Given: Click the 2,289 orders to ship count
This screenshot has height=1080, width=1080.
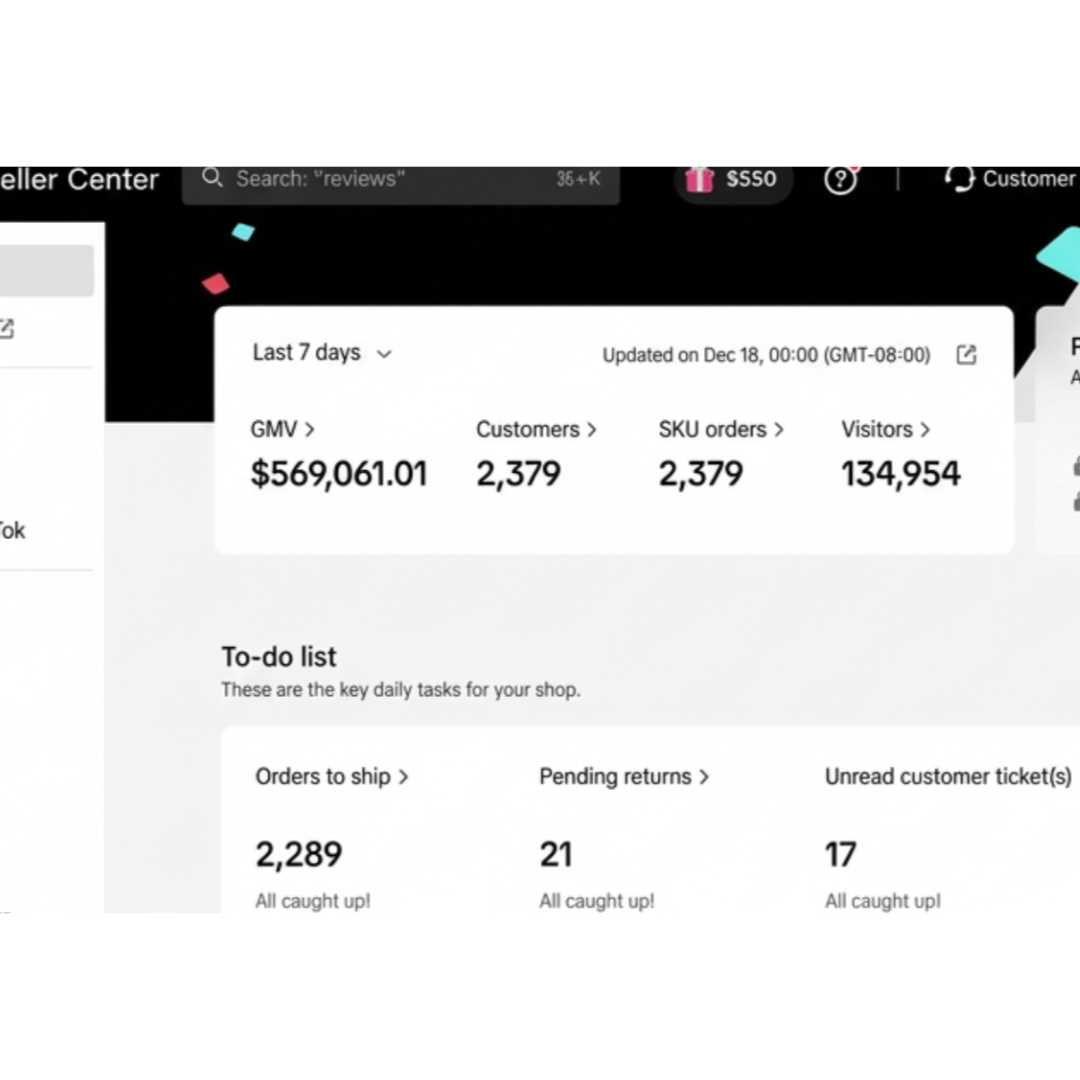Looking at the screenshot, I should pos(298,854).
